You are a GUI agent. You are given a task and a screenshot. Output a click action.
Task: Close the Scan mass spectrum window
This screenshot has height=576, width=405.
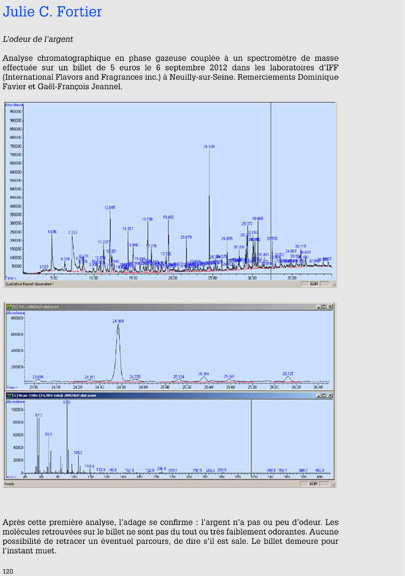tap(330, 395)
